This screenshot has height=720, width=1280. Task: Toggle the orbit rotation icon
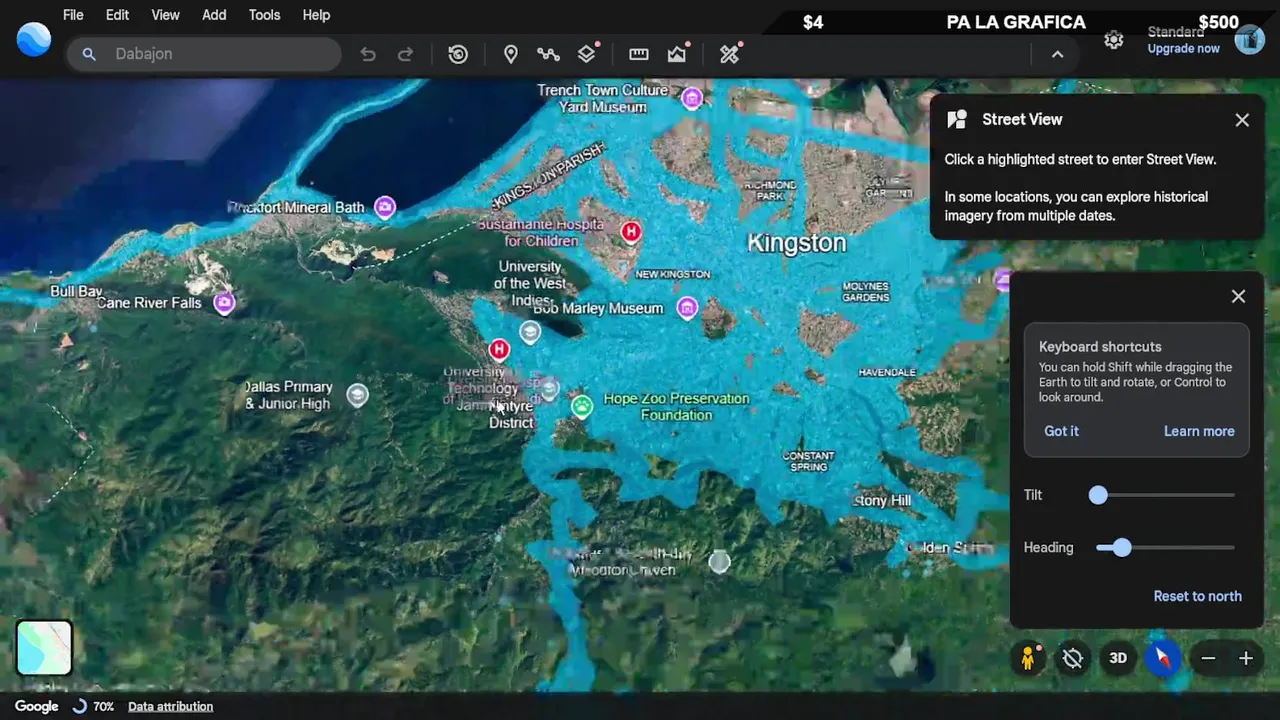click(1073, 658)
